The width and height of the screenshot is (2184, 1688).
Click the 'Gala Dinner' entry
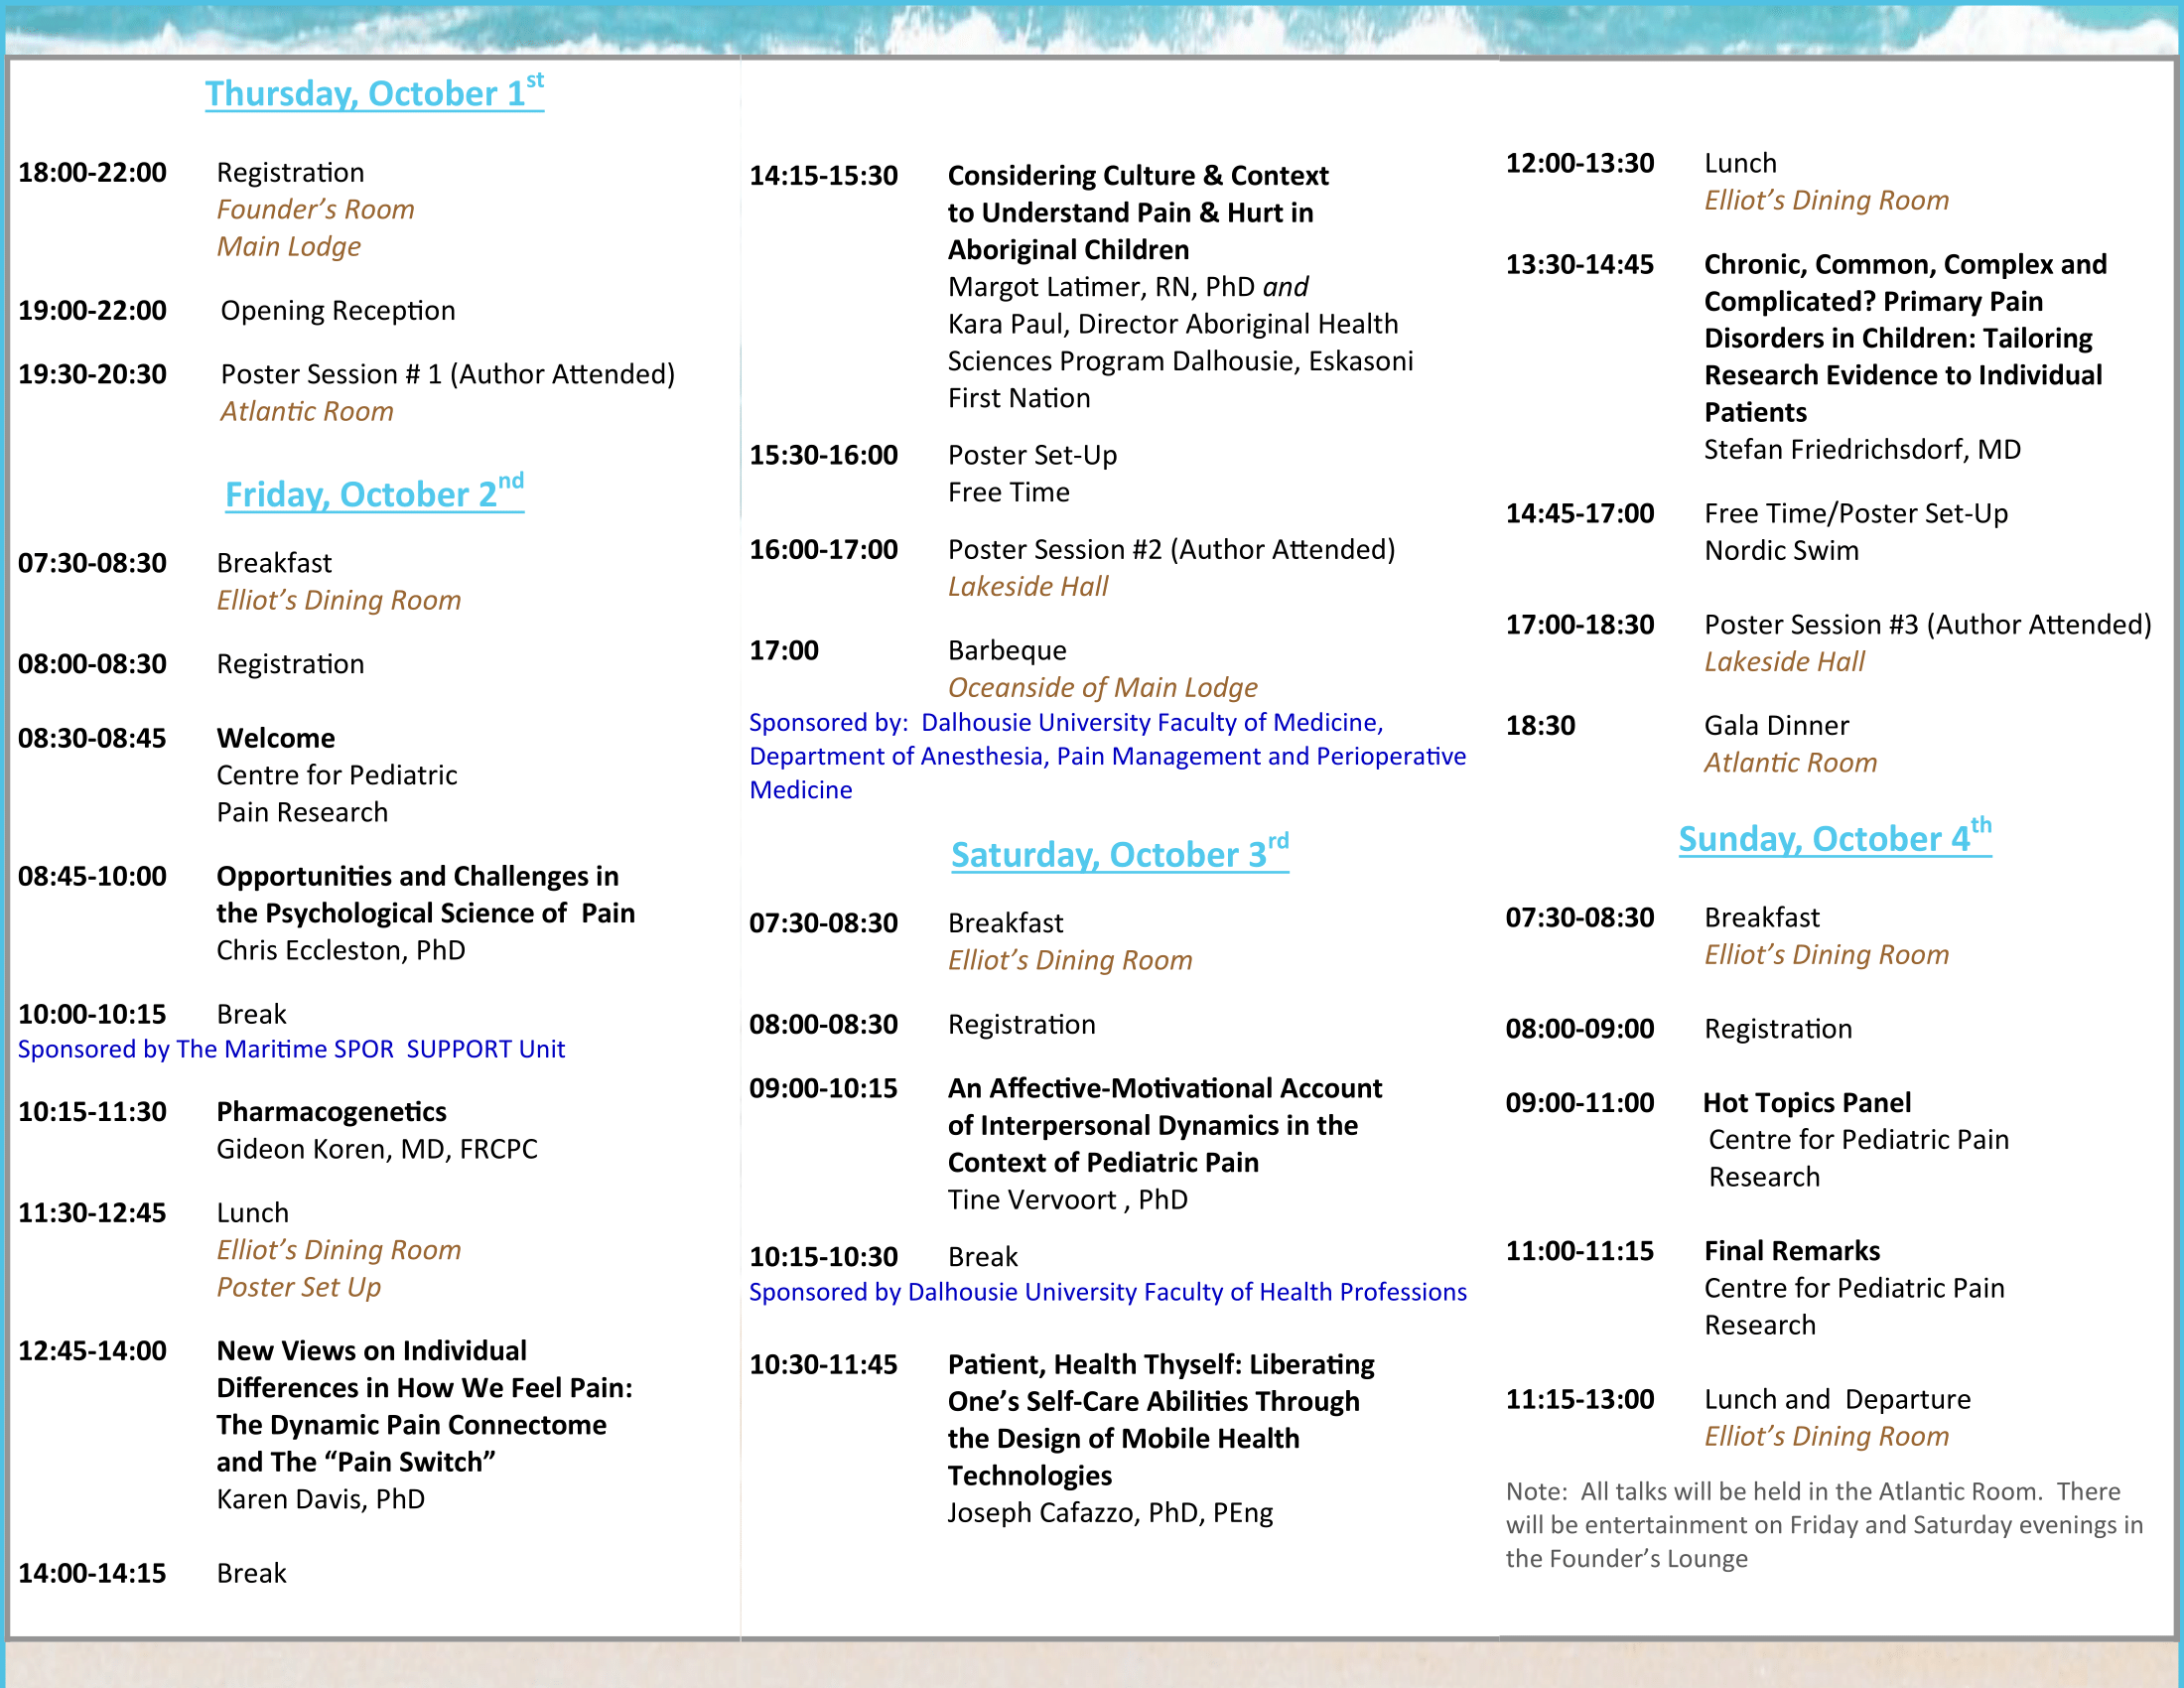tap(1776, 725)
